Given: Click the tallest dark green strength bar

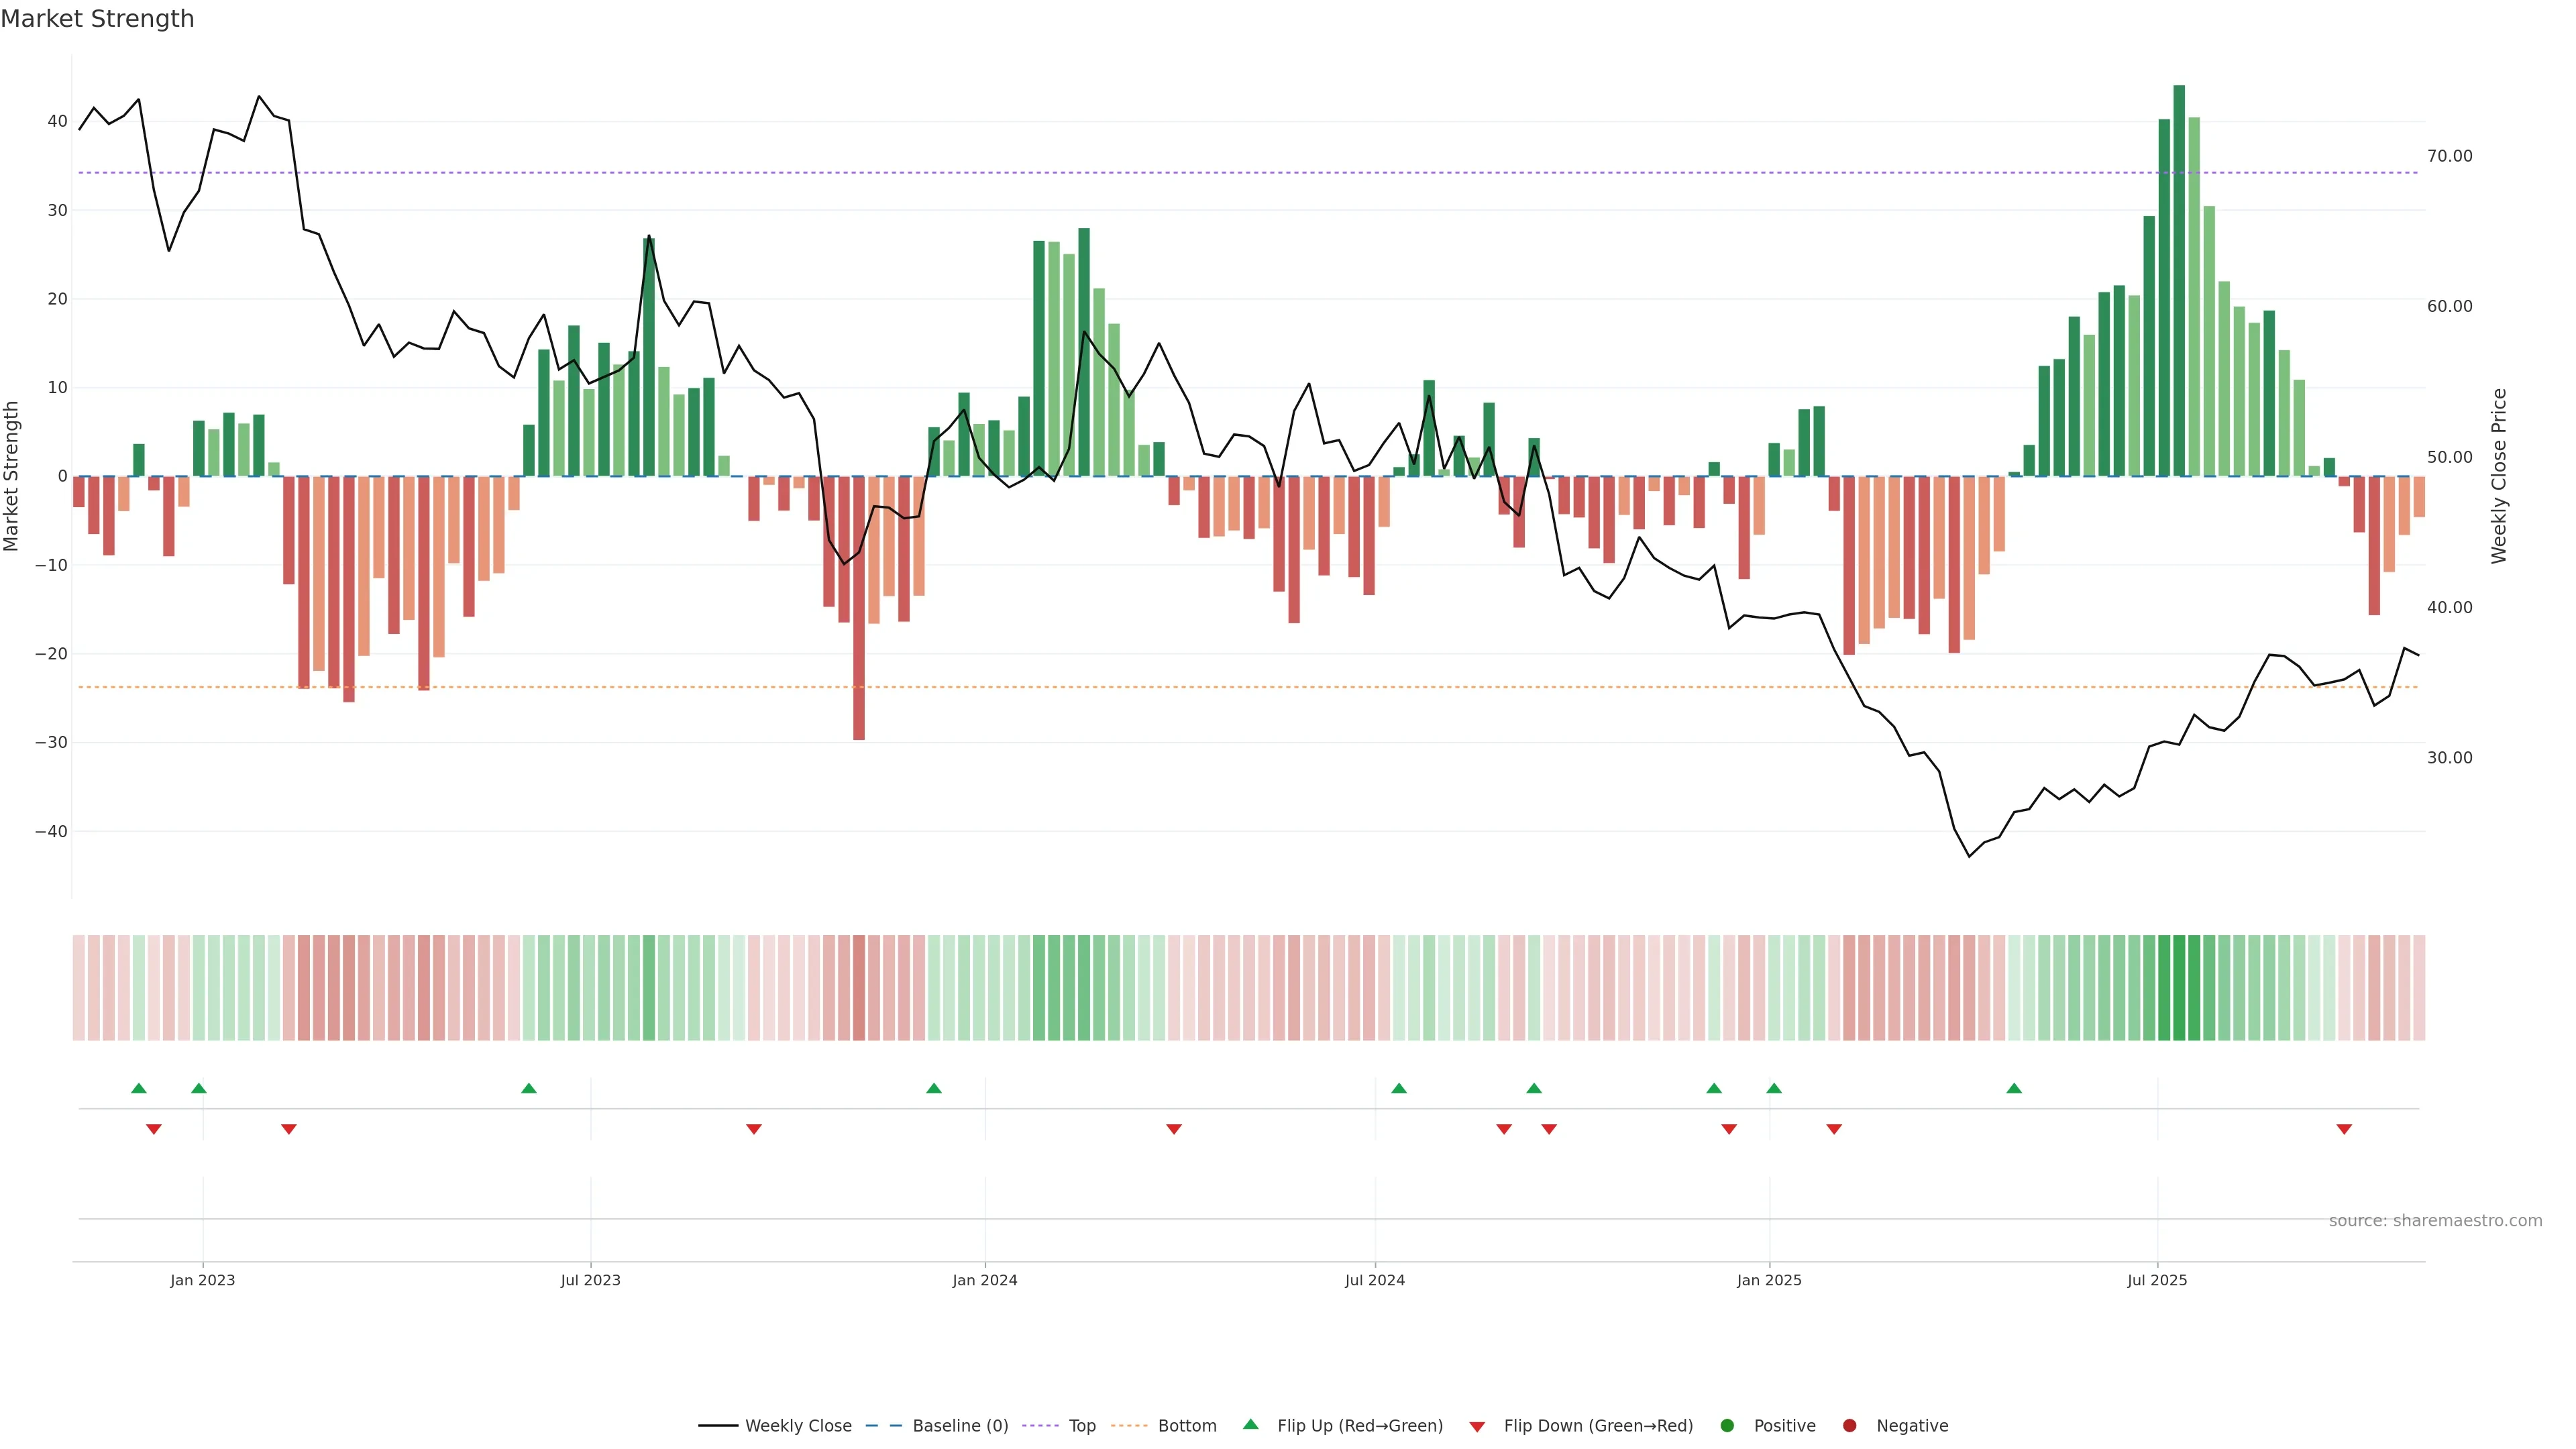Looking at the screenshot, I should 2179,280.
